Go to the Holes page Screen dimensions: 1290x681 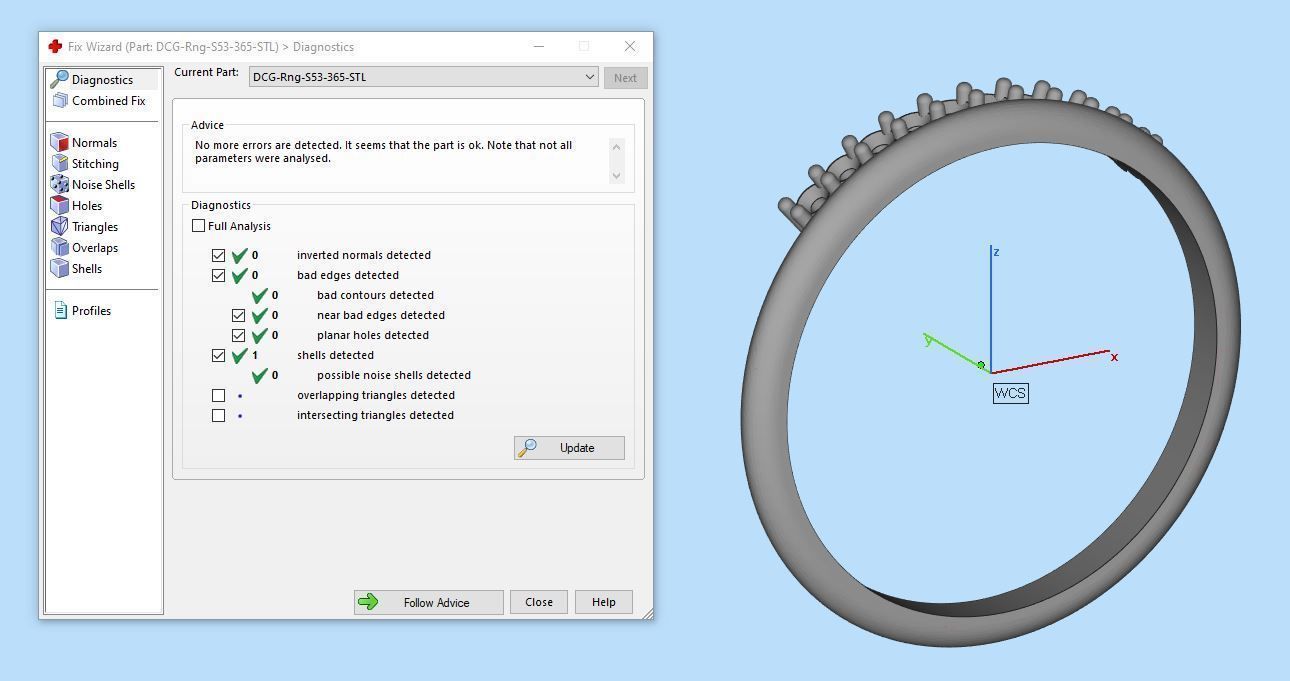[87, 206]
